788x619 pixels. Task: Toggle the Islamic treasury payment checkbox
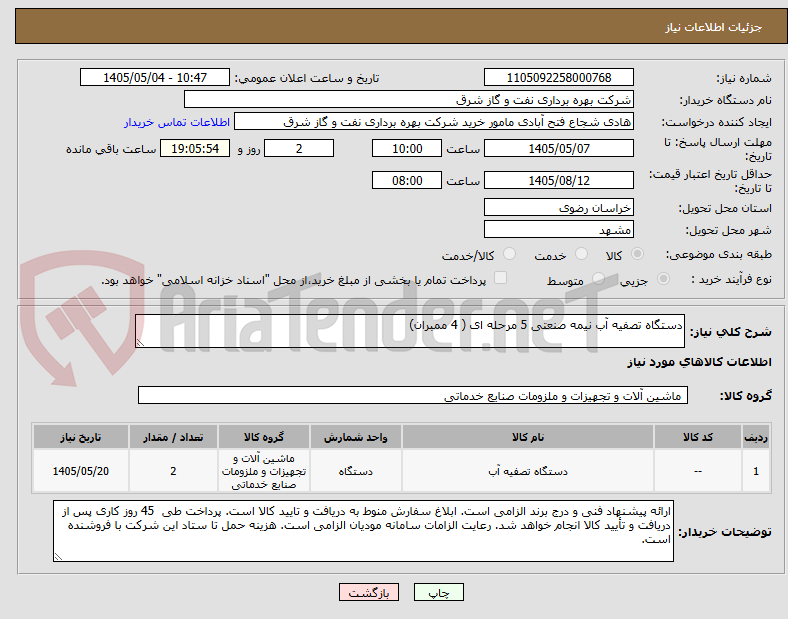[x=501, y=278]
